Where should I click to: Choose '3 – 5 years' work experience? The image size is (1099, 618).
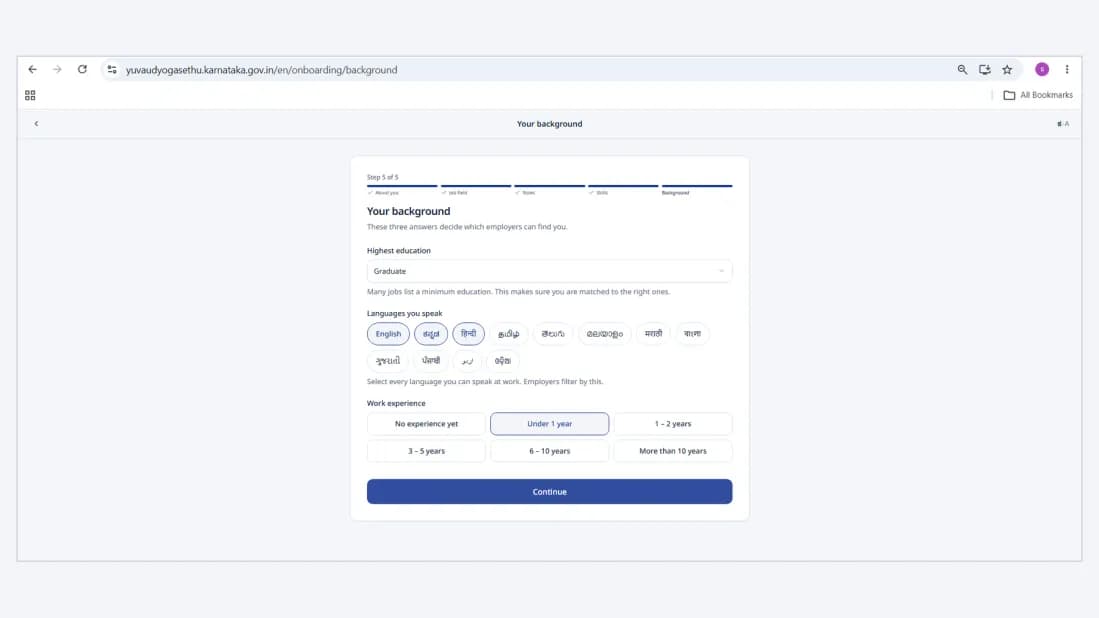pyautogui.click(x=426, y=451)
